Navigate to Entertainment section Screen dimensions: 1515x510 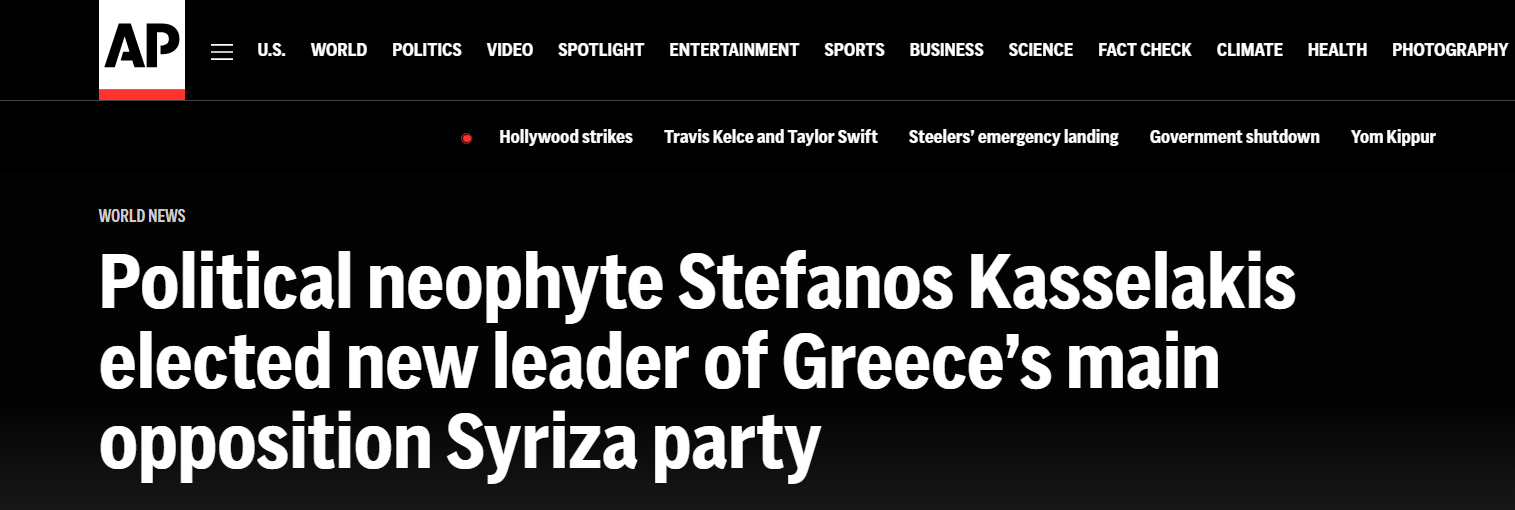[734, 50]
